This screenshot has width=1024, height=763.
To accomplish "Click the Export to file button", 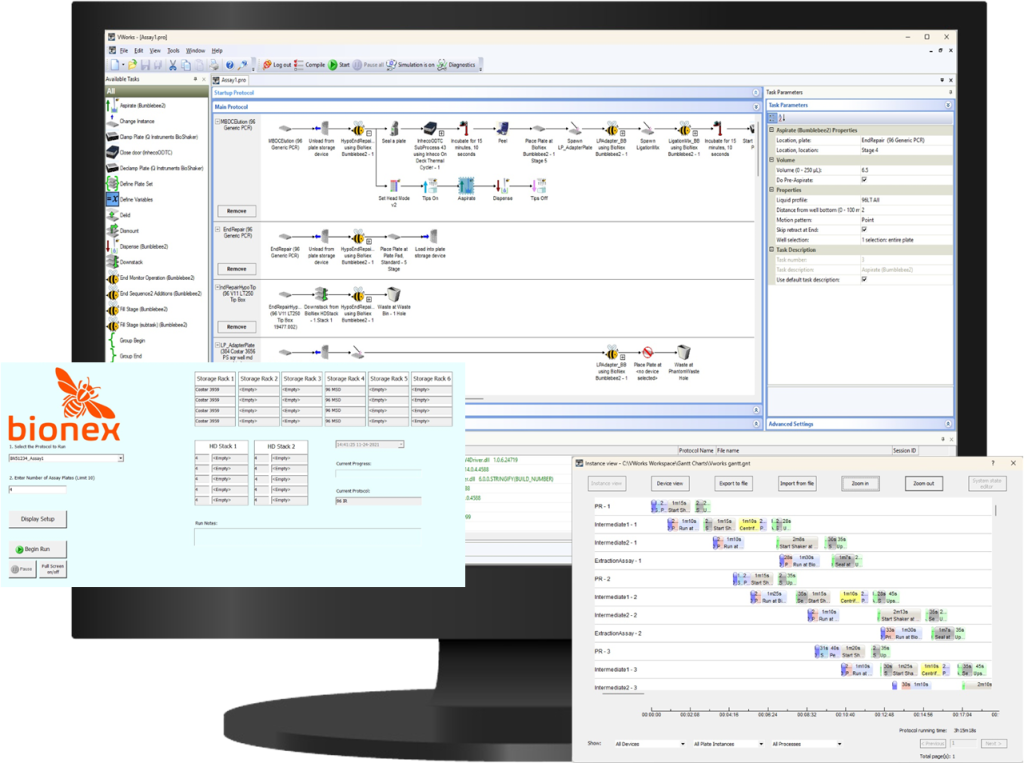I will 733,483.
